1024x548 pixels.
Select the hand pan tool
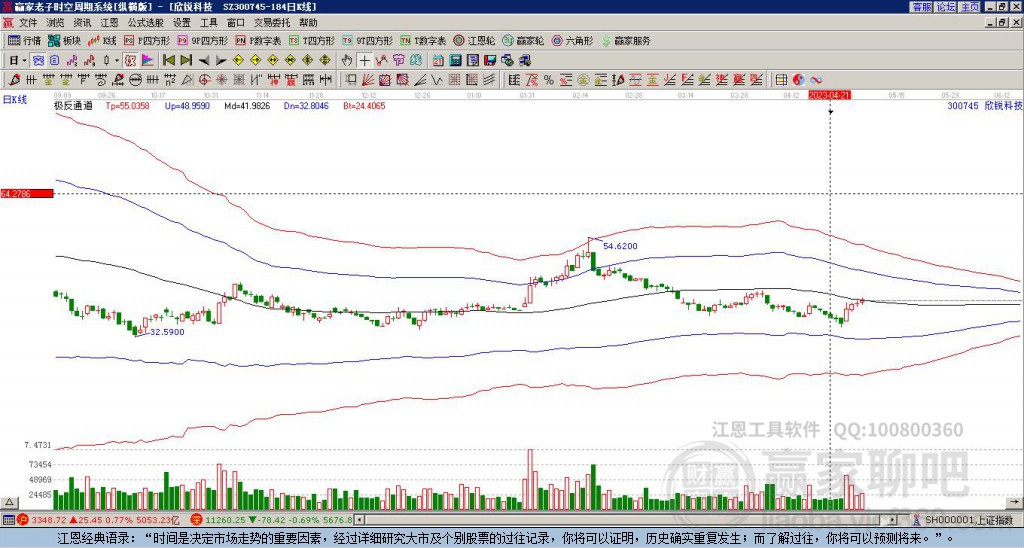pos(347,61)
